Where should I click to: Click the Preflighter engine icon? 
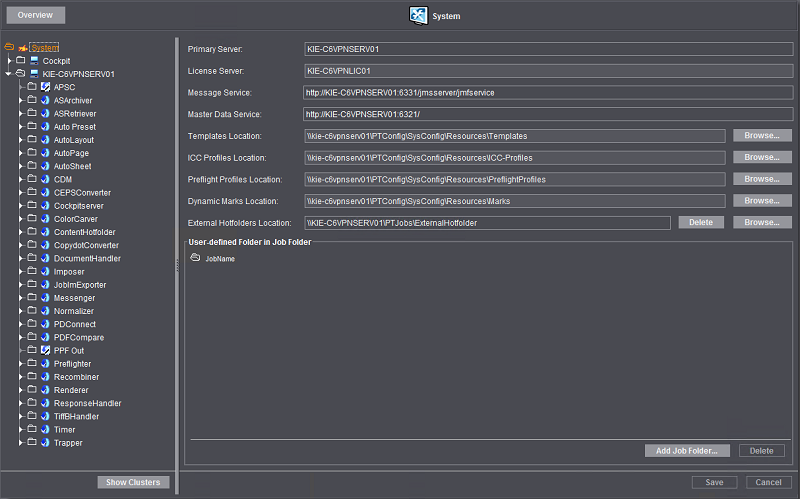[45, 364]
